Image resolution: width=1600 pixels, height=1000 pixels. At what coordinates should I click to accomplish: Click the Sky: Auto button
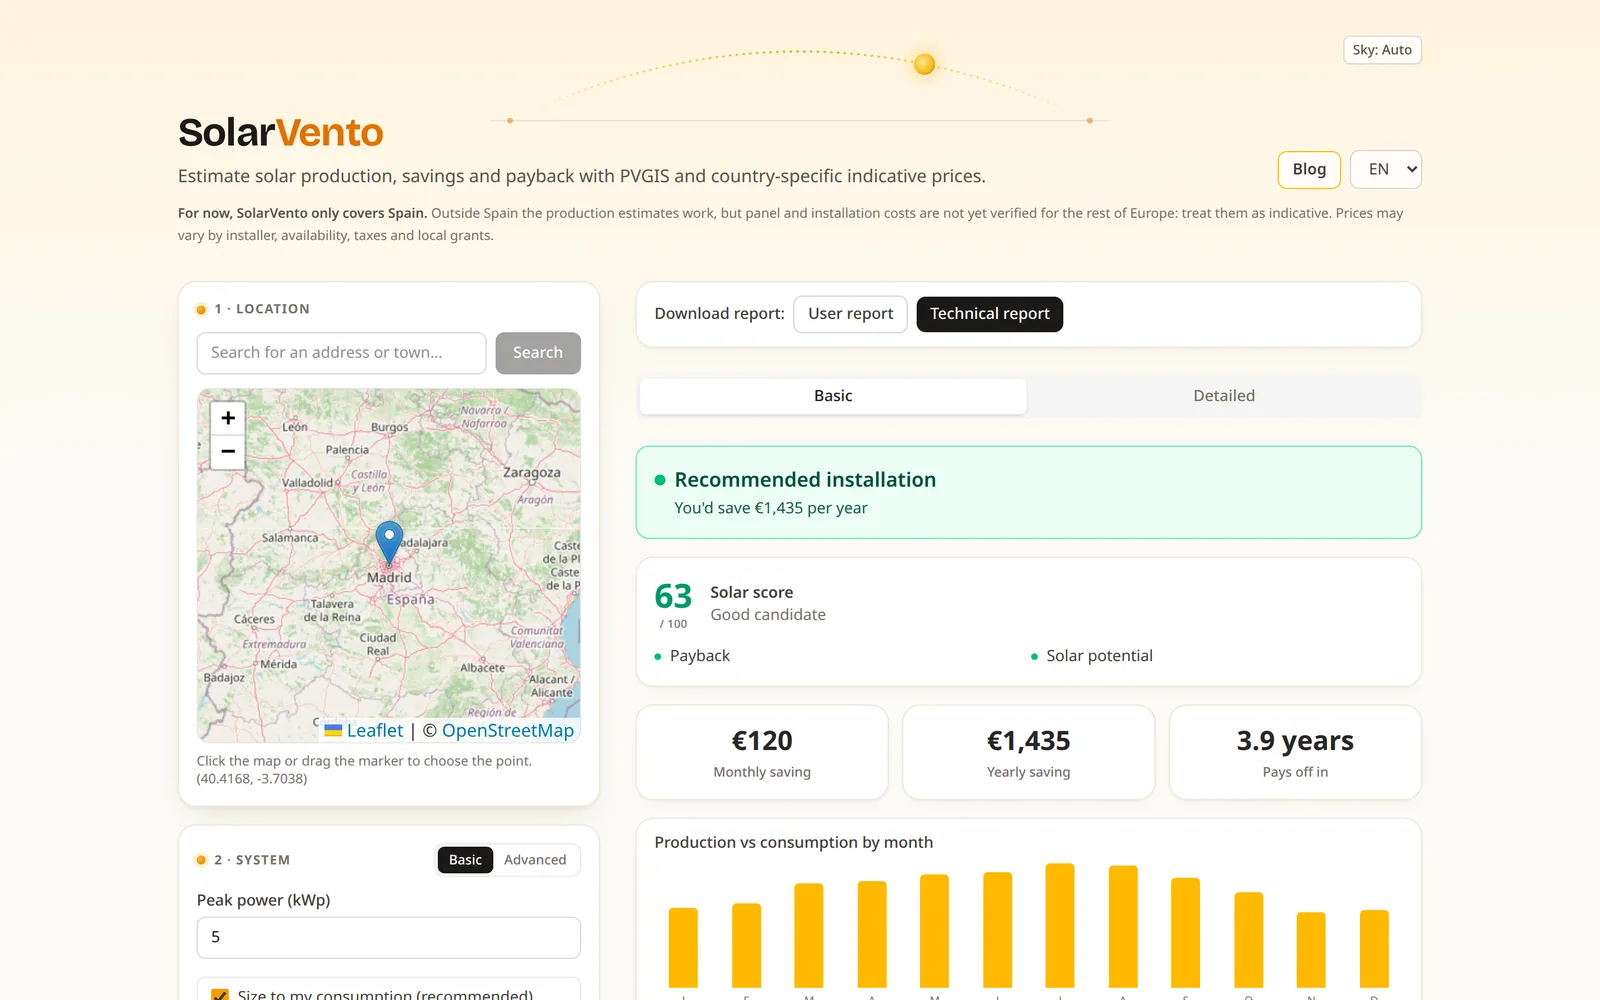click(1382, 50)
